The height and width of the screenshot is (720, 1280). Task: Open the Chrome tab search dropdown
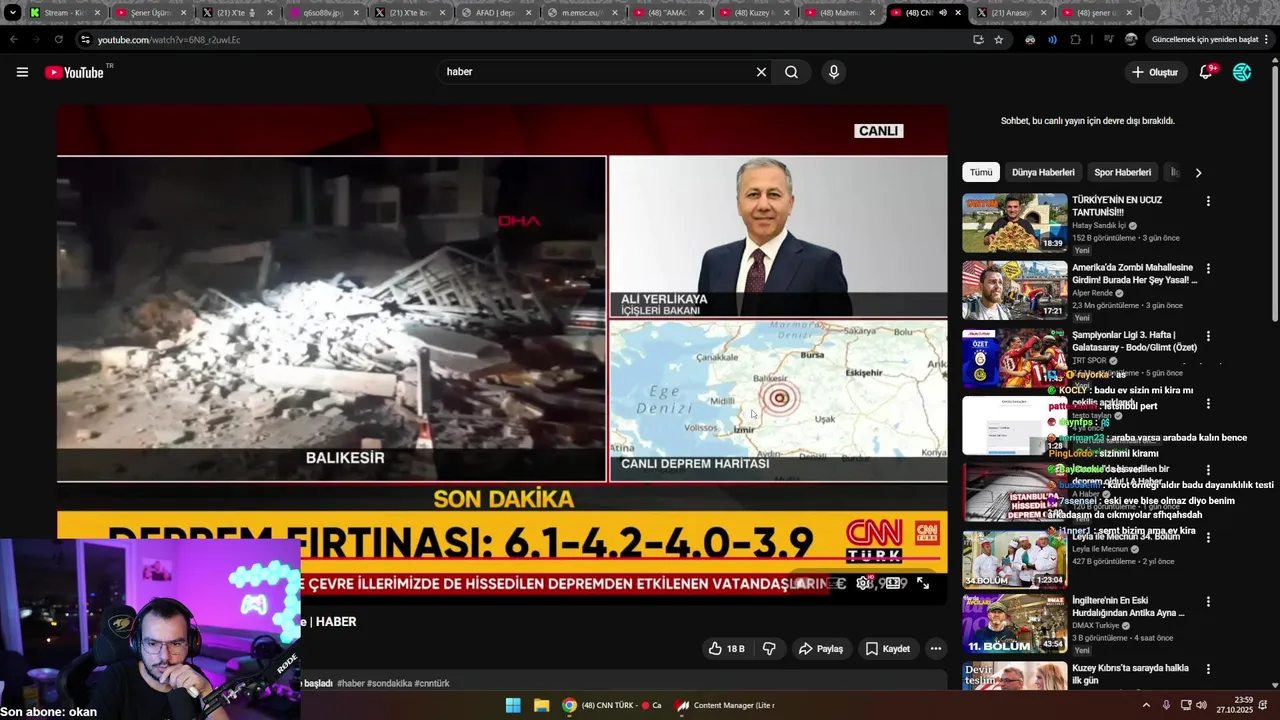tap(12, 13)
